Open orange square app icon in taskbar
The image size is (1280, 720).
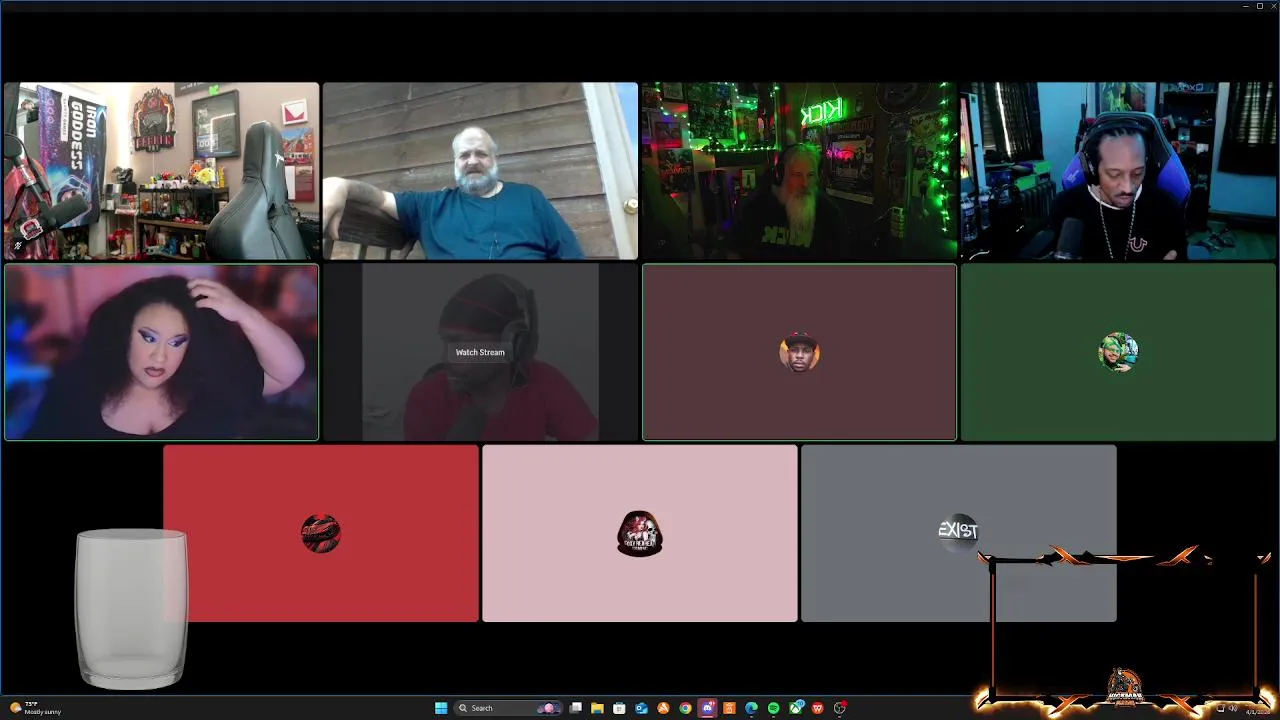(x=729, y=708)
